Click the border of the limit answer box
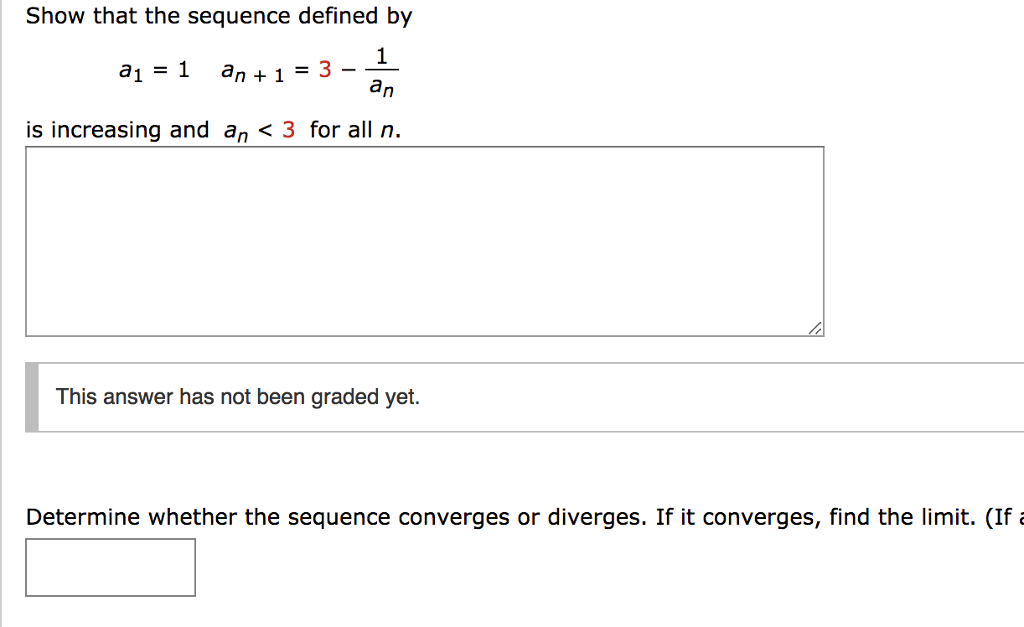The width and height of the screenshot is (1024, 627). coord(110,541)
